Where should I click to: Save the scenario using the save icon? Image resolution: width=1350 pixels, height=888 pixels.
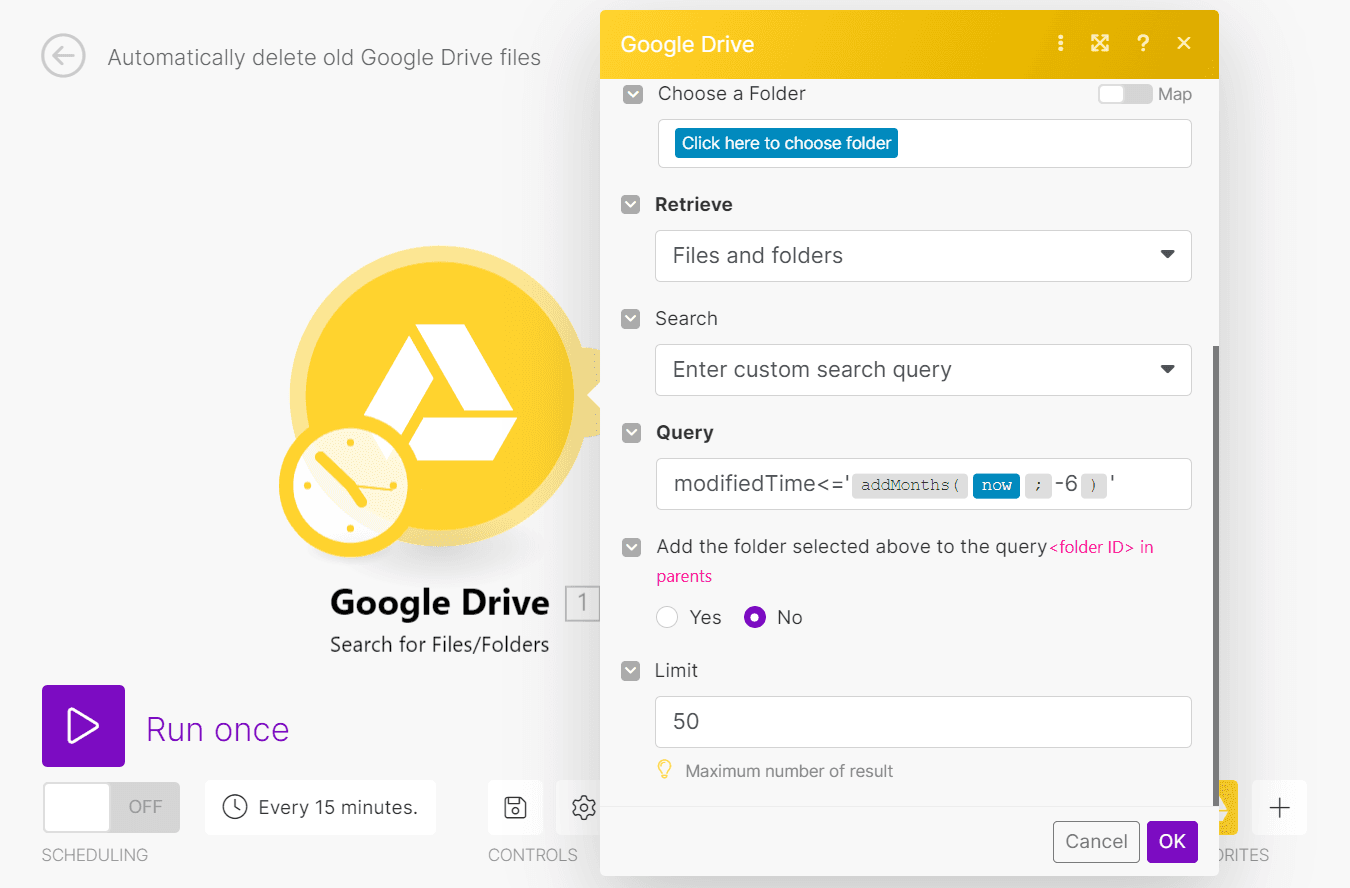515,807
